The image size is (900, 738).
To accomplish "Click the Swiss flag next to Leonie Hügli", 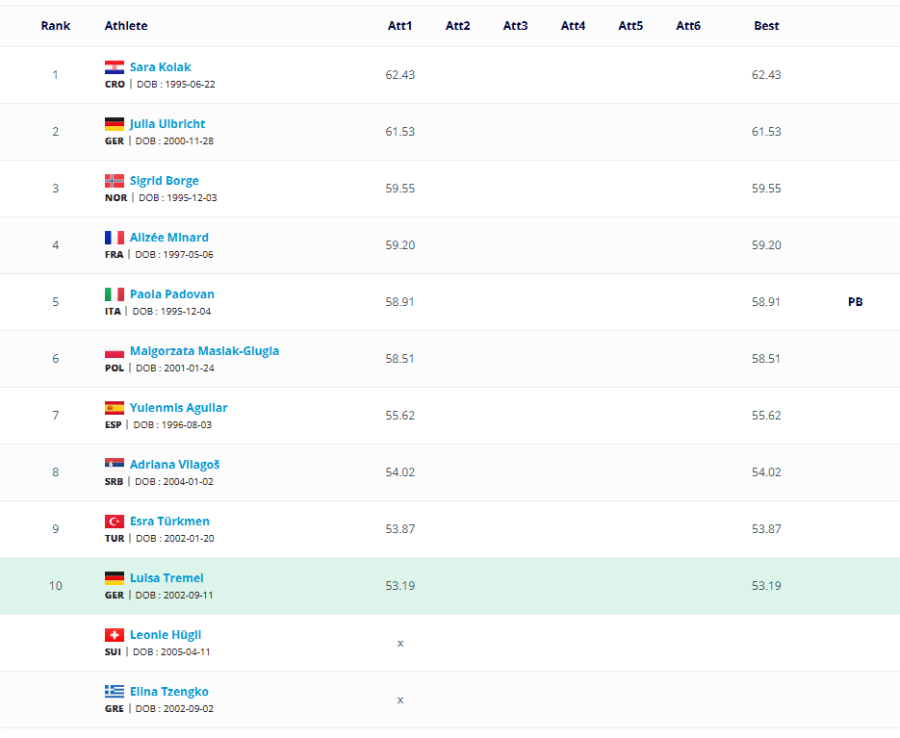I will (x=114, y=635).
